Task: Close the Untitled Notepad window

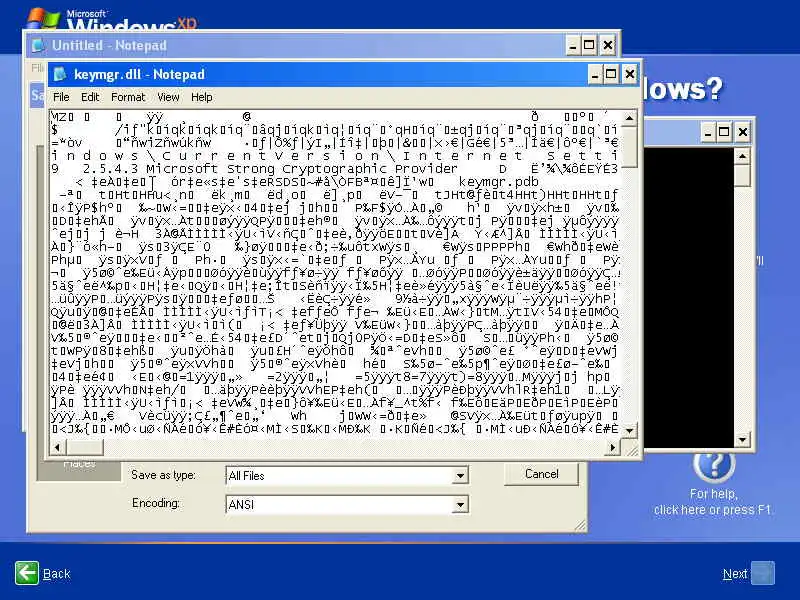Action: pos(608,45)
